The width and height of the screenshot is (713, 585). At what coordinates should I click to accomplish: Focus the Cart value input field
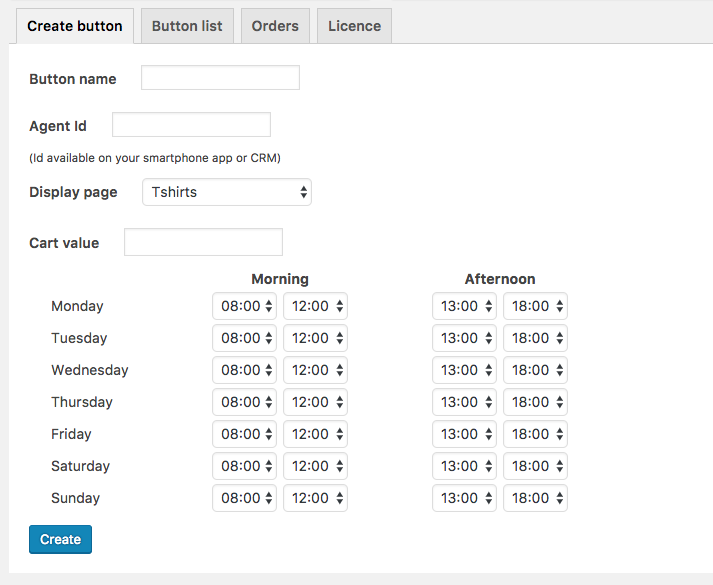coord(203,242)
